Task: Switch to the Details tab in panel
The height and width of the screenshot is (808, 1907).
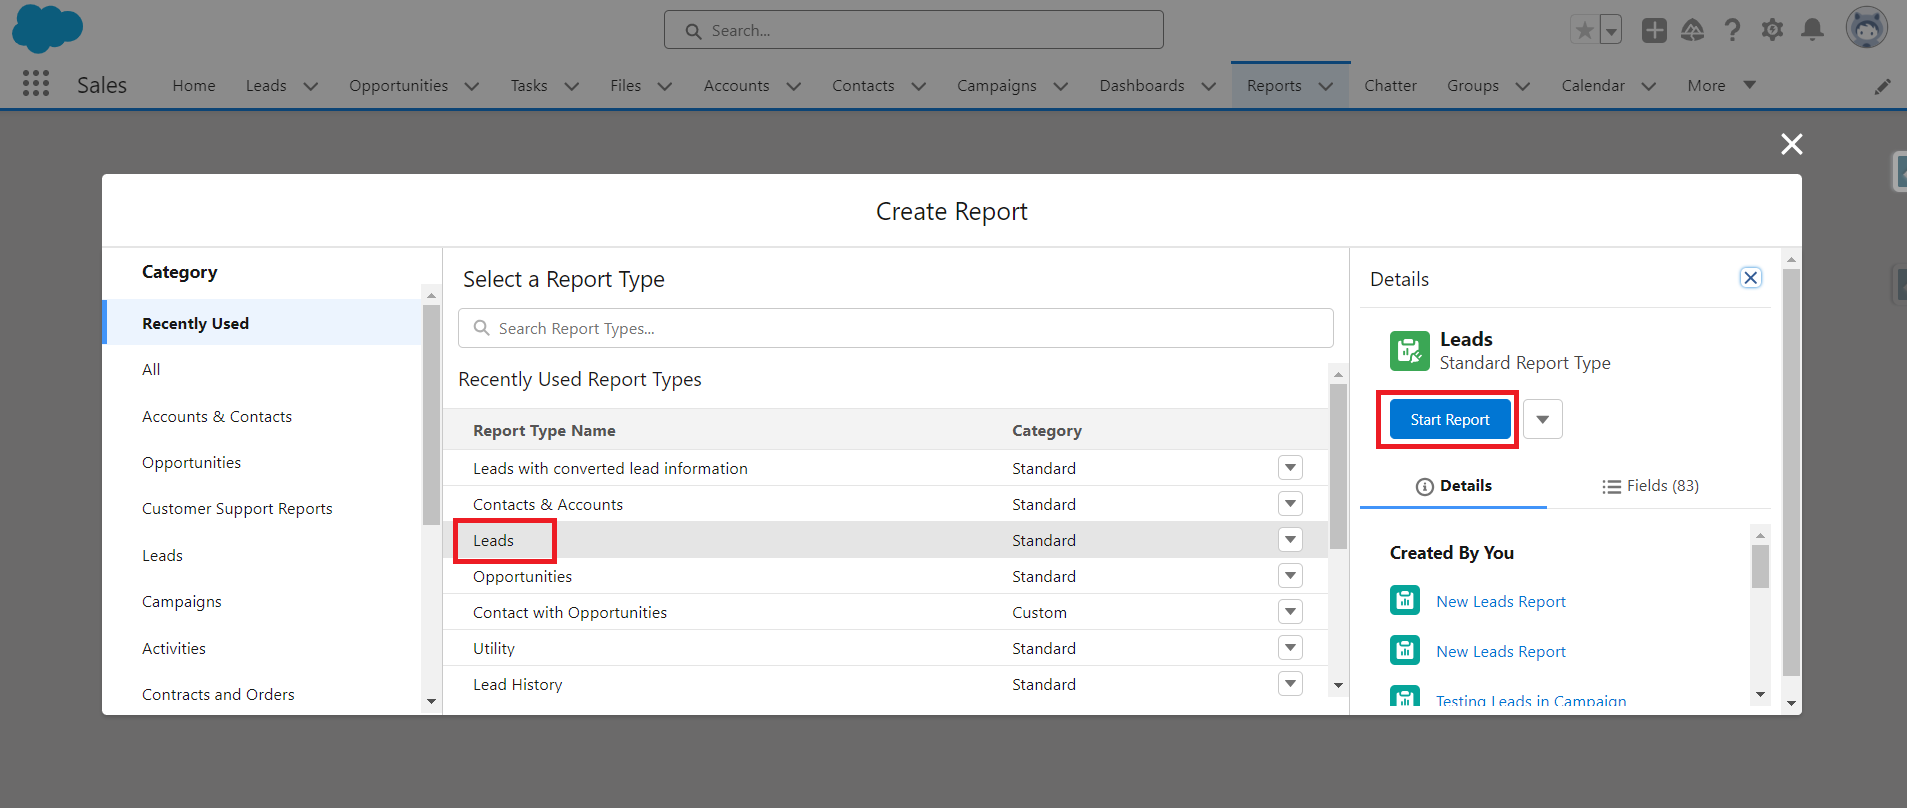Action: (1453, 486)
